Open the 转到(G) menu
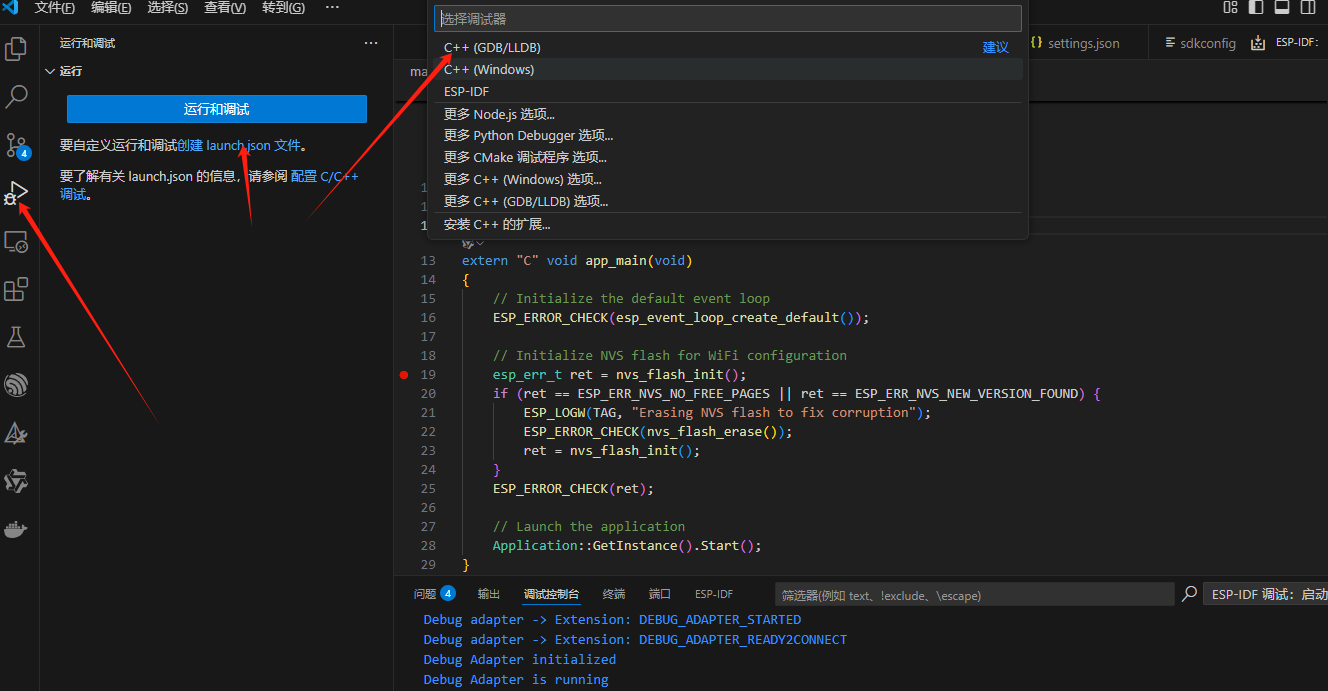Image resolution: width=1328 pixels, height=691 pixels. [x=283, y=7]
